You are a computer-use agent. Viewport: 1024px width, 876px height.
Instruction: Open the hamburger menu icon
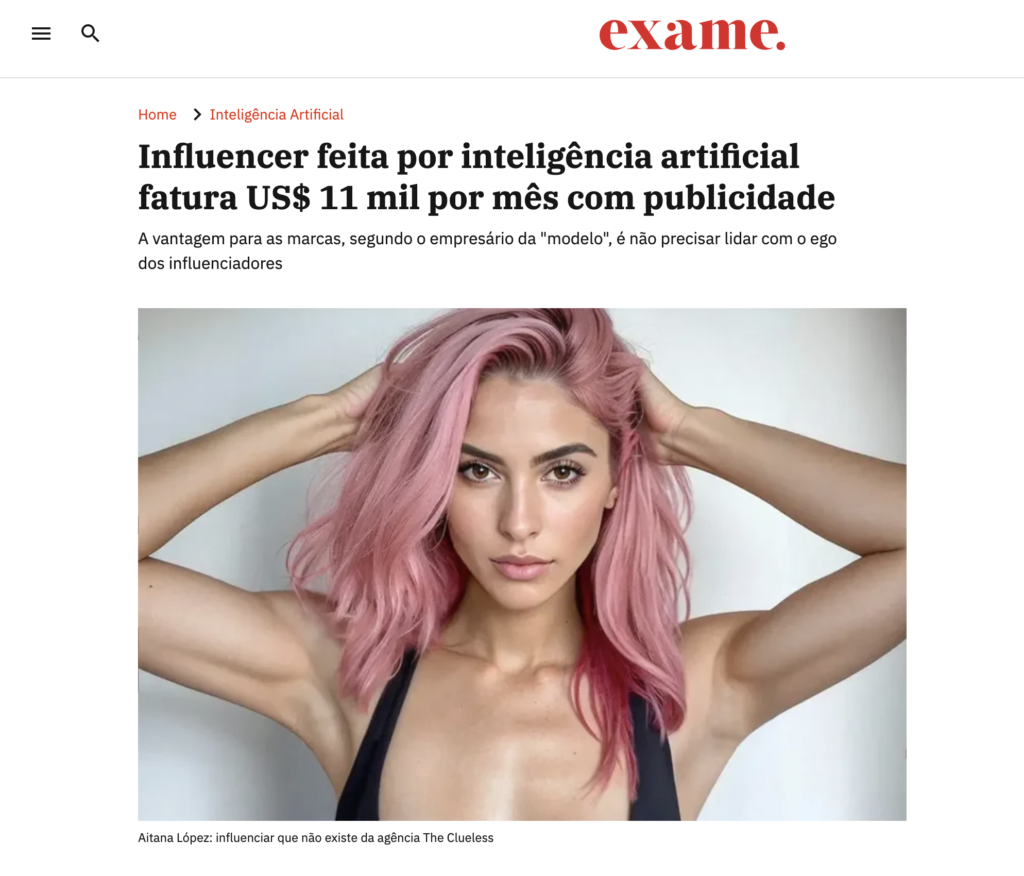[x=41, y=33]
